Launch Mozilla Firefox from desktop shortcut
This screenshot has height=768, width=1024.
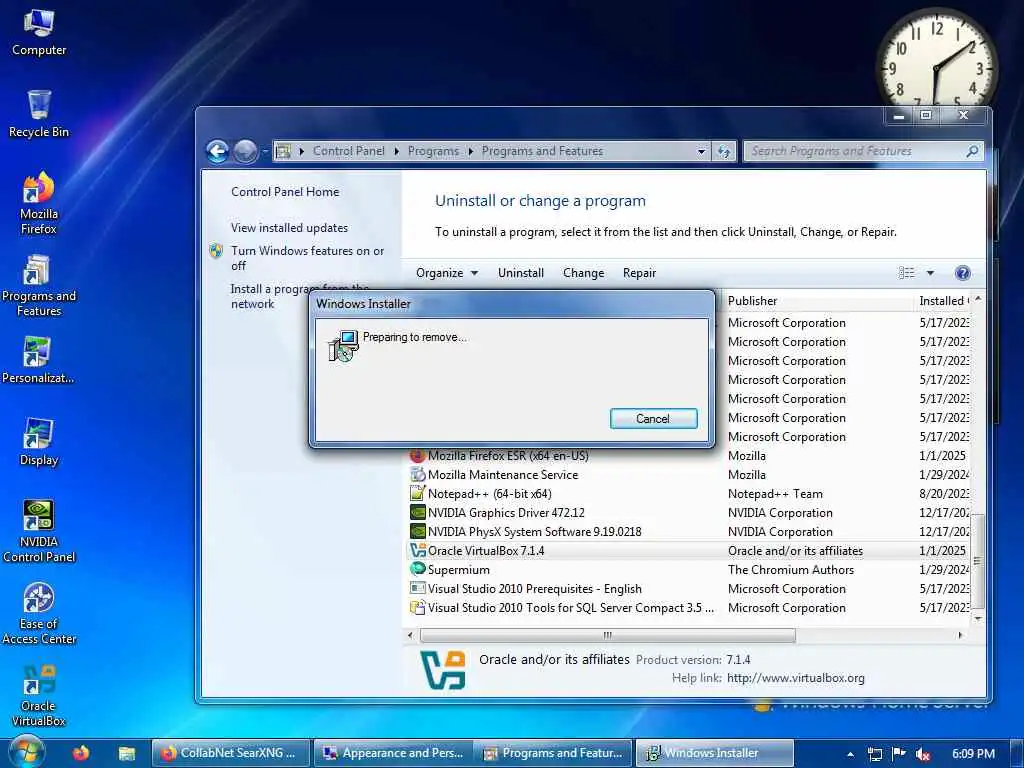coord(39,203)
